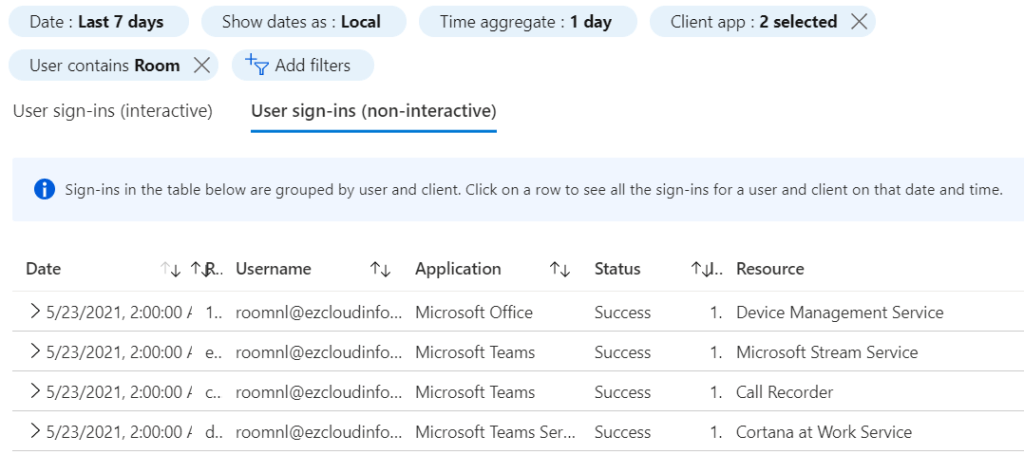Sort by Username column arrows

380,269
